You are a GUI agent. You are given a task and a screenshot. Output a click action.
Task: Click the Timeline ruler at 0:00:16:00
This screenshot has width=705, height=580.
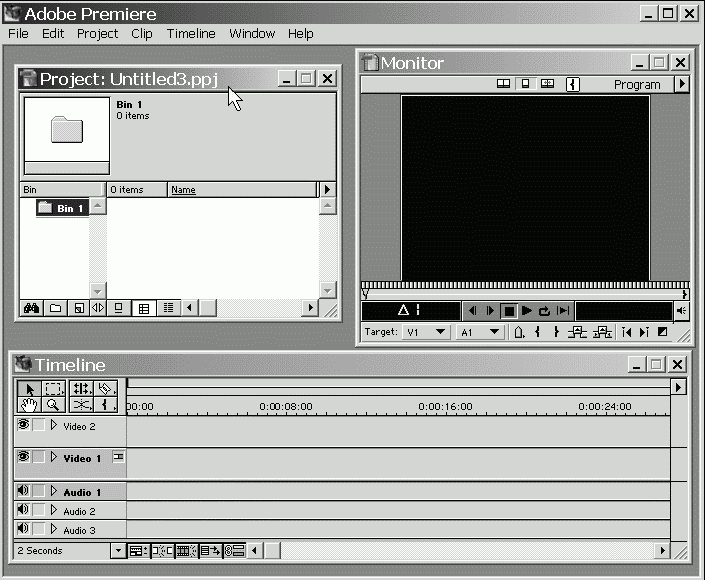[x=445, y=407]
